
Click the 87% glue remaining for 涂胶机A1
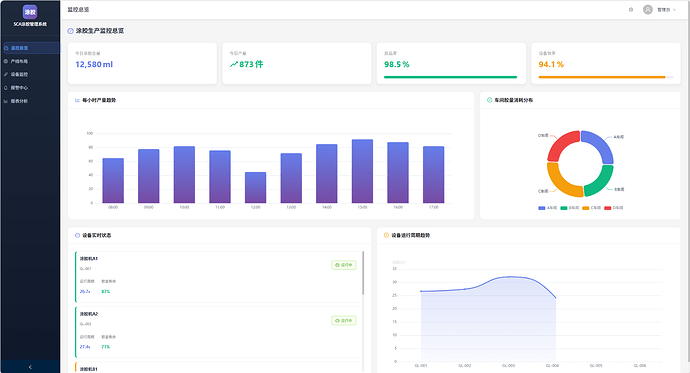pyautogui.click(x=106, y=291)
